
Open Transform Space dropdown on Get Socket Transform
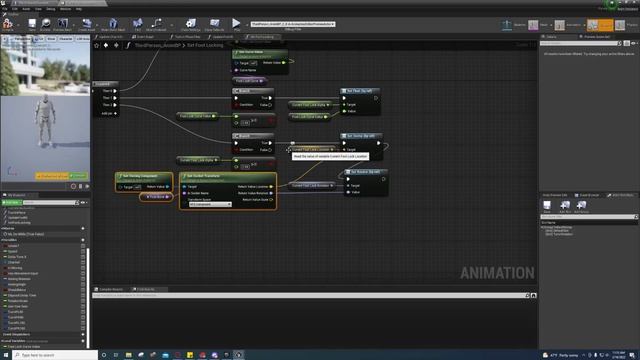point(210,204)
